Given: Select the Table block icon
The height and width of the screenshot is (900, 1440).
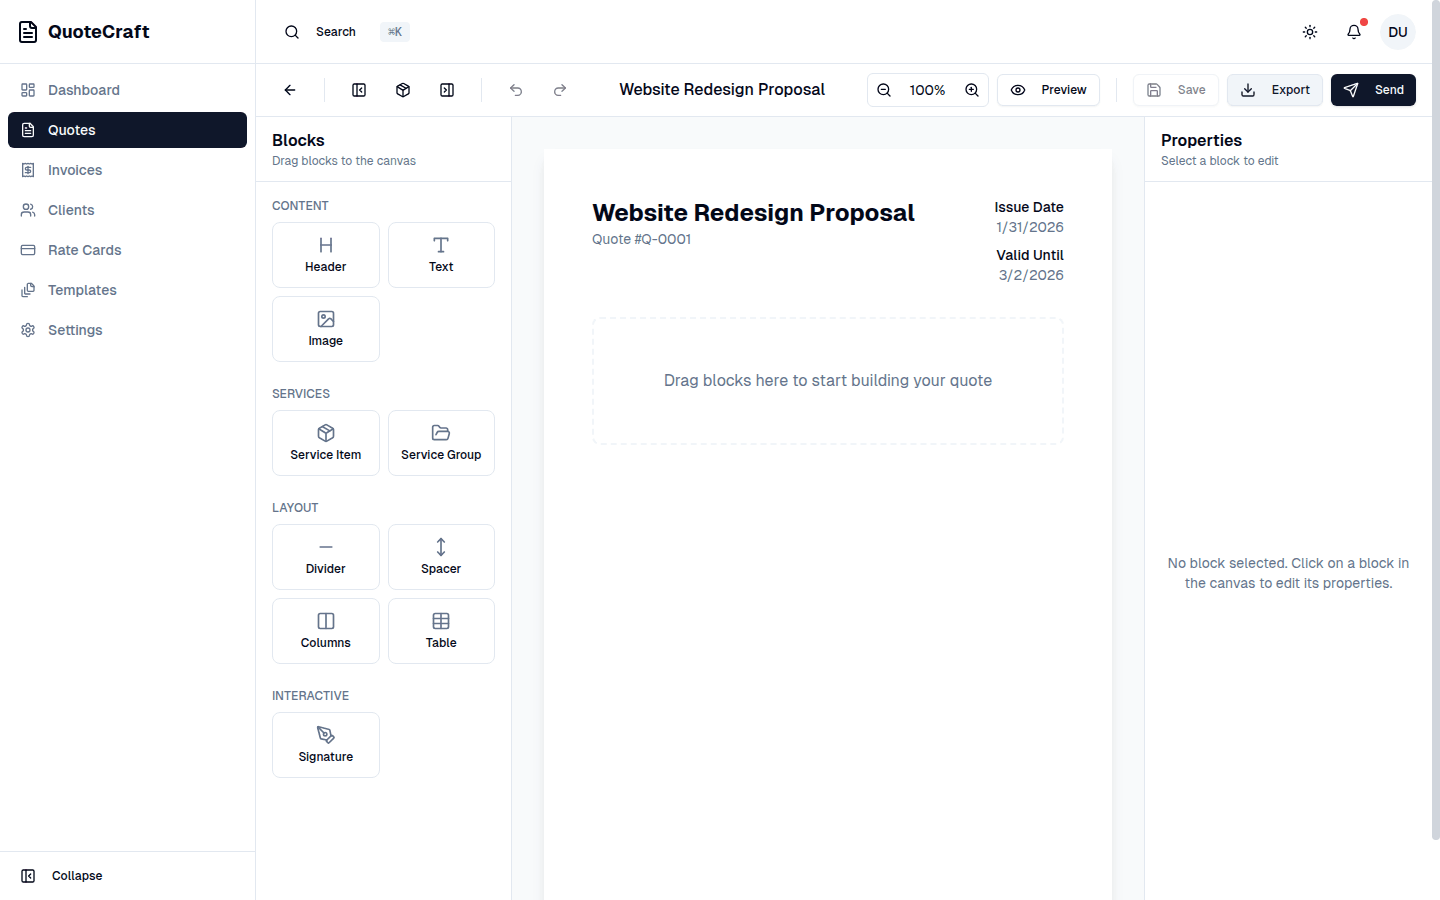Looking at the screenshot, I should pyautogui.click(x=441, y=622).
